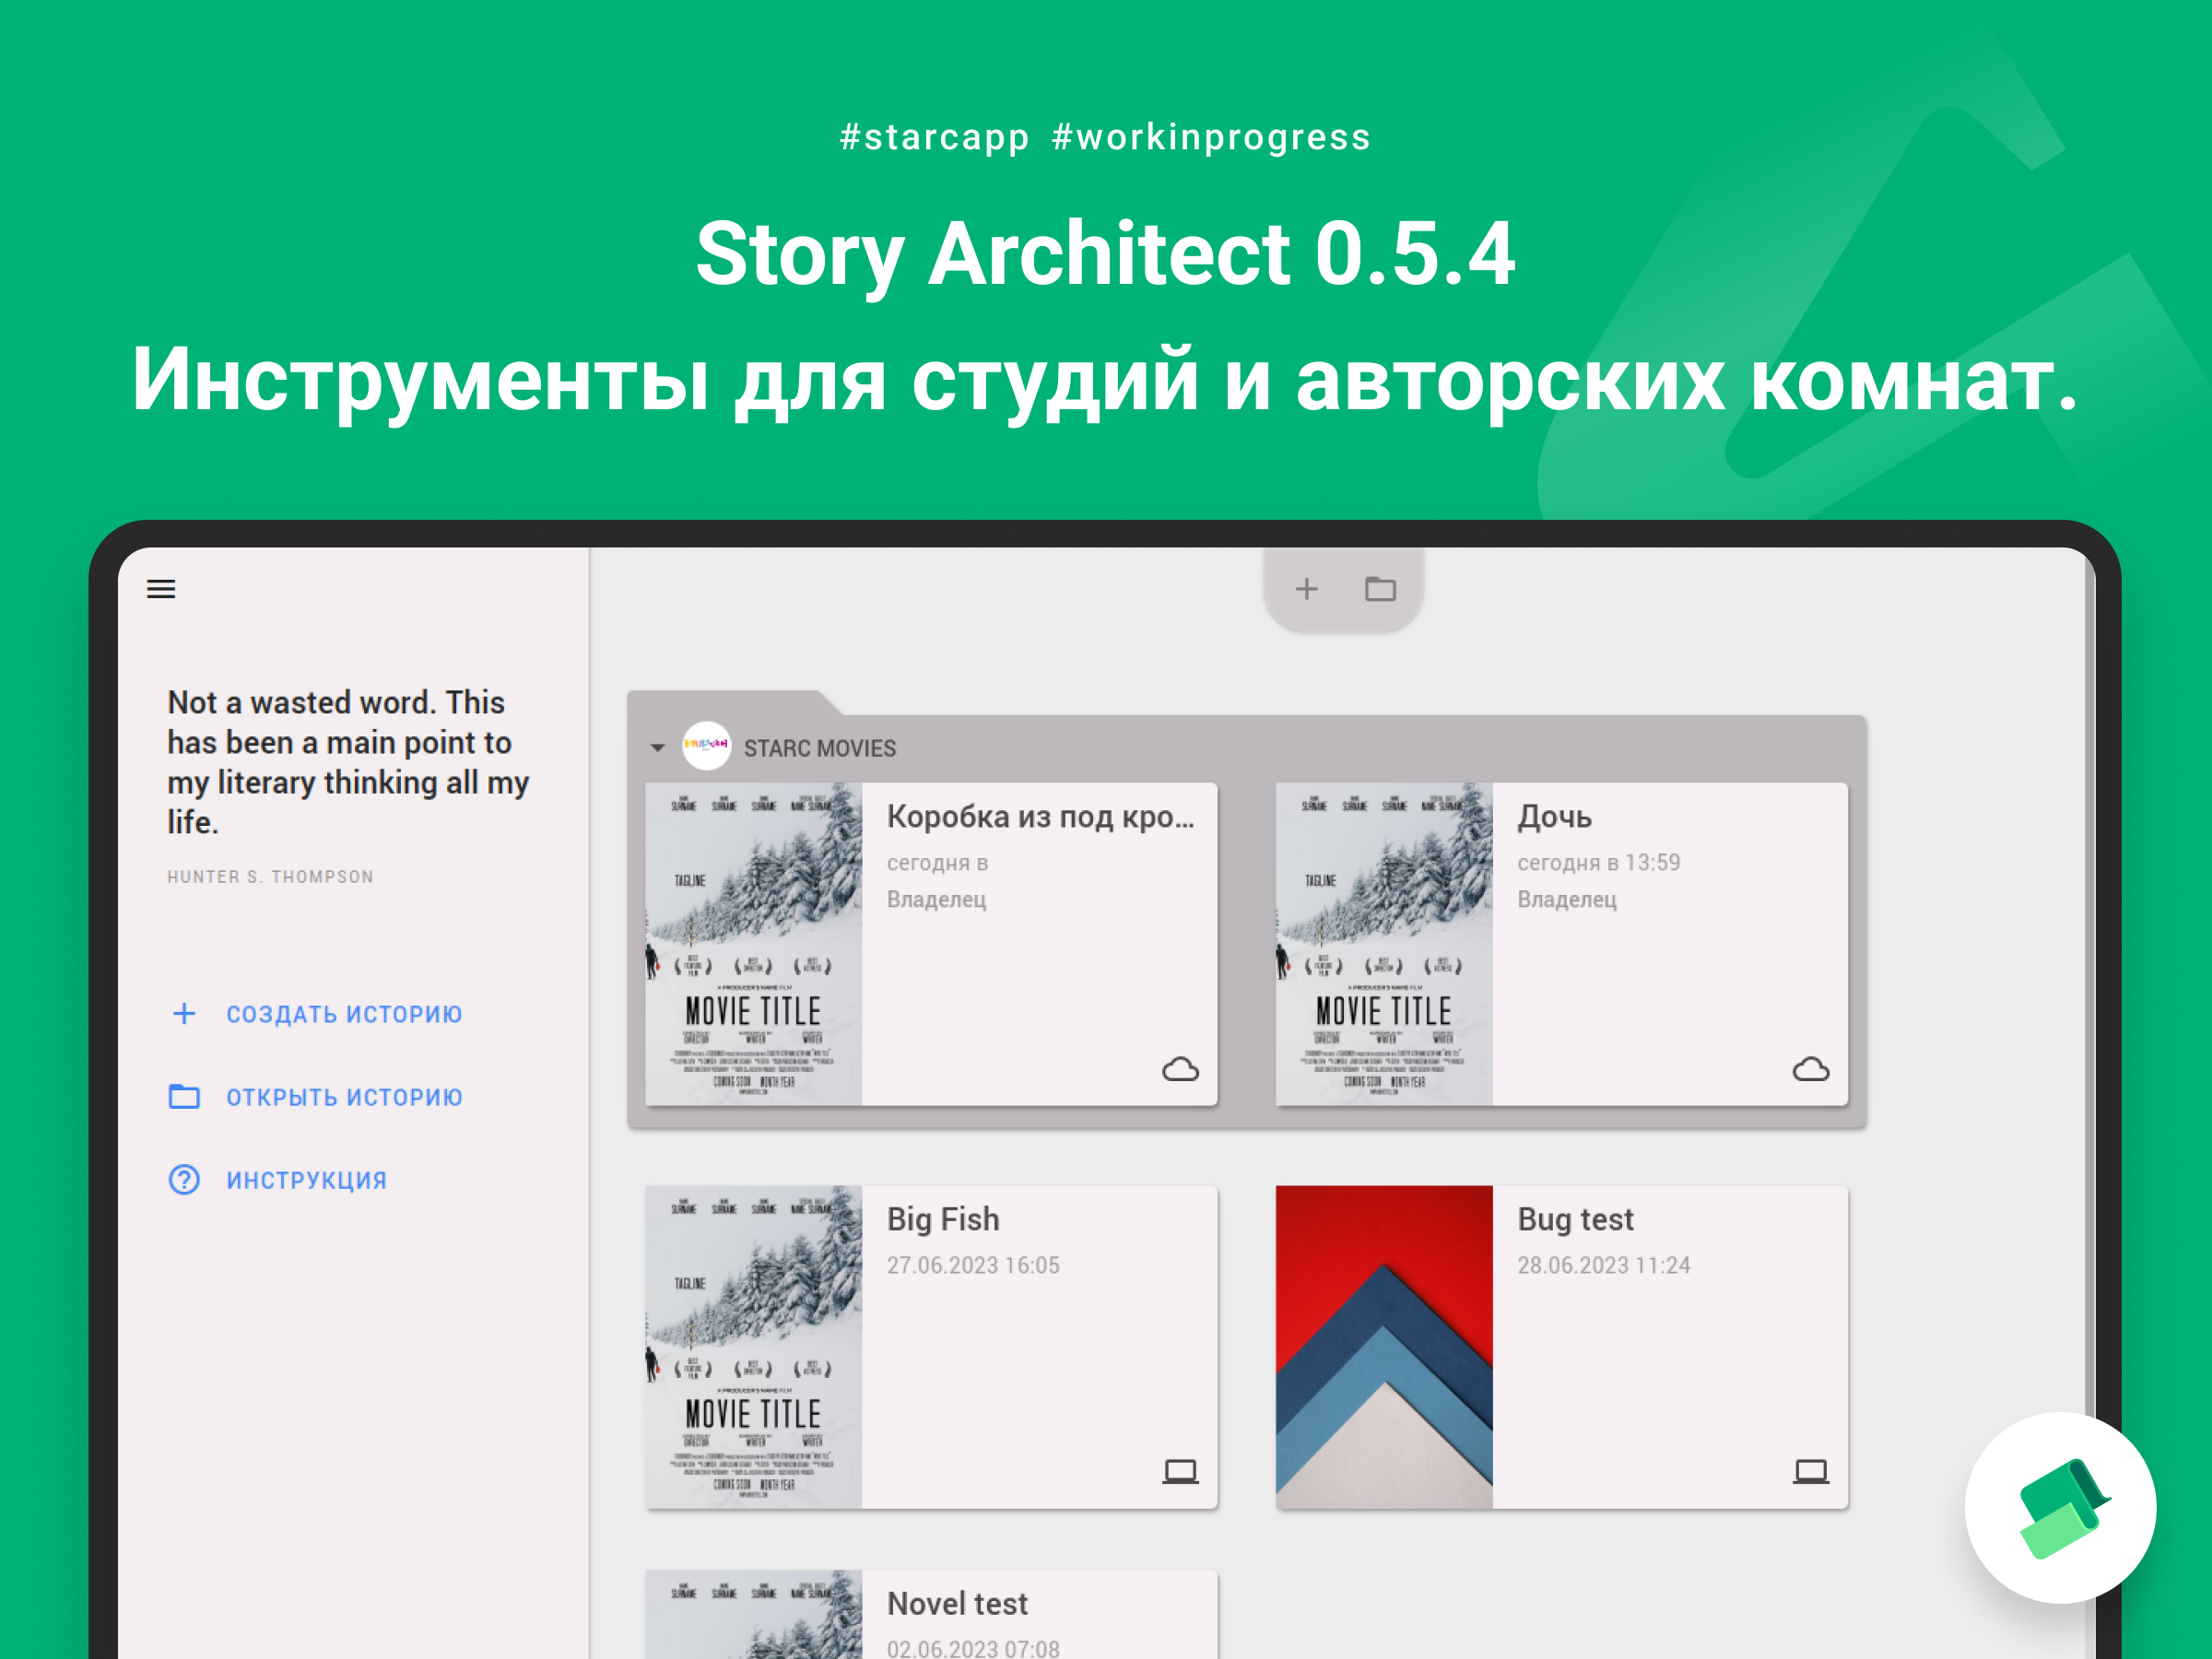
Task: Click the 02.06.2023 07:08 date on Novel test
Action: pyautogui.click(x=973, y=1648)
